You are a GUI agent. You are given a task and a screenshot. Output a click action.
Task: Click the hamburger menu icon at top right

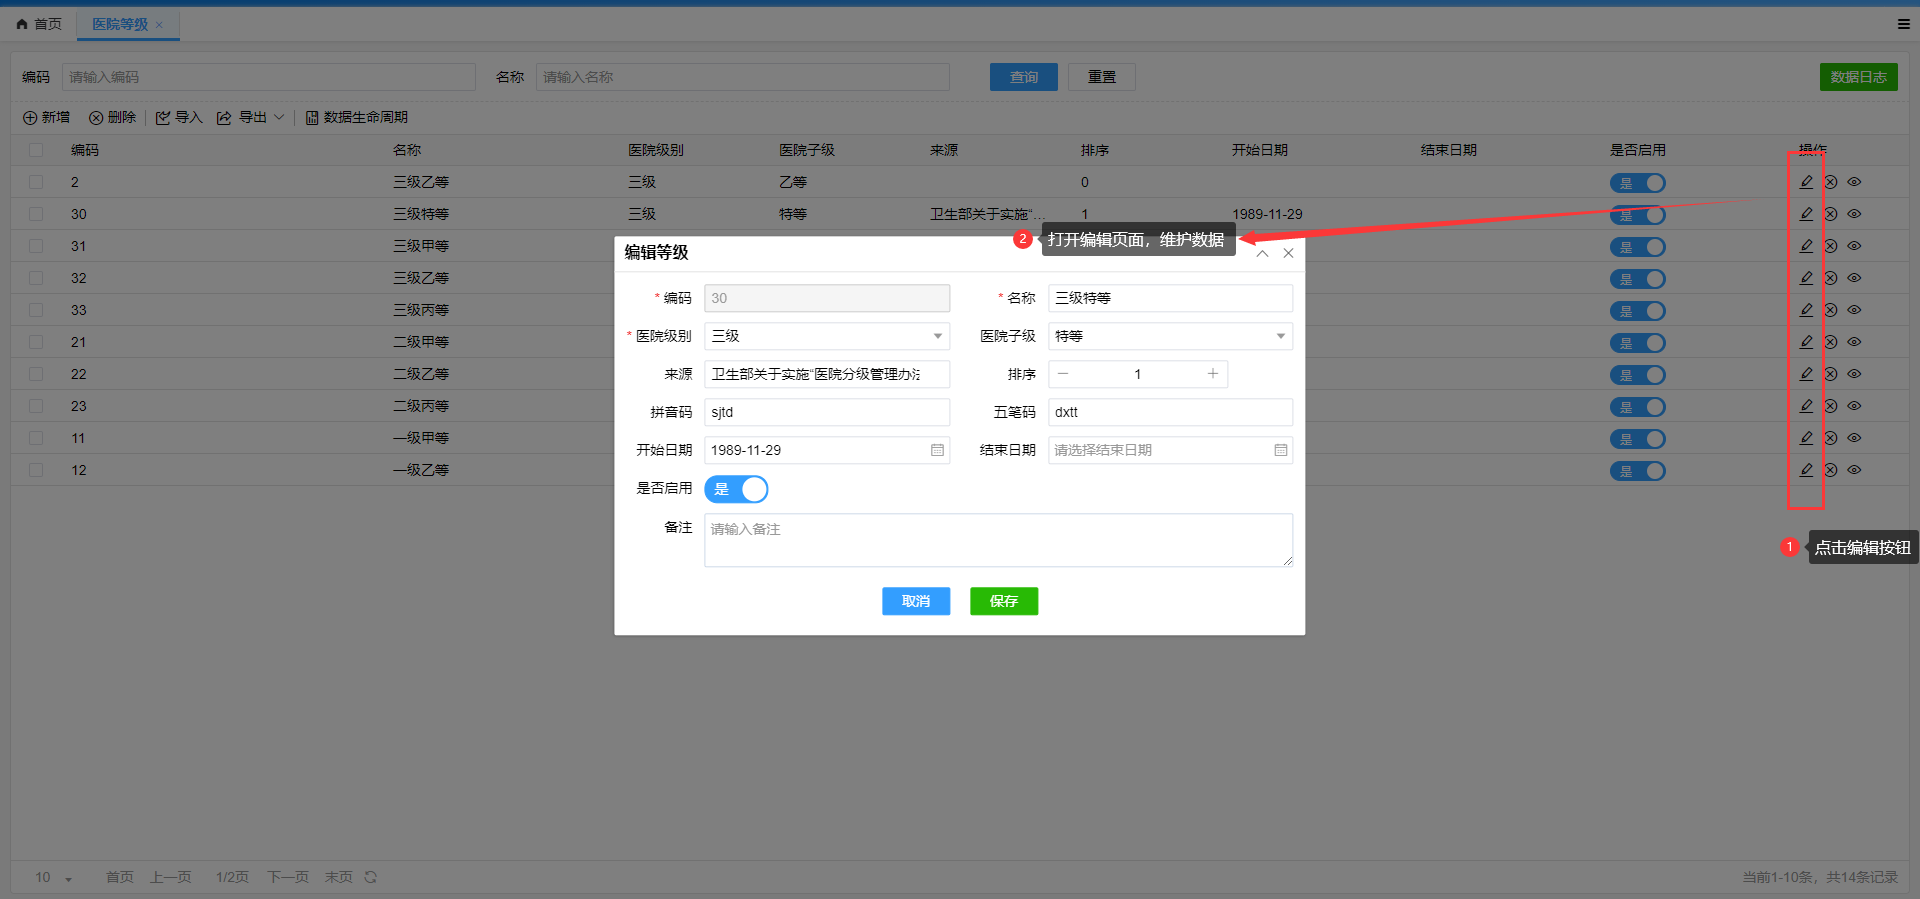click(x=1903, y=24)
